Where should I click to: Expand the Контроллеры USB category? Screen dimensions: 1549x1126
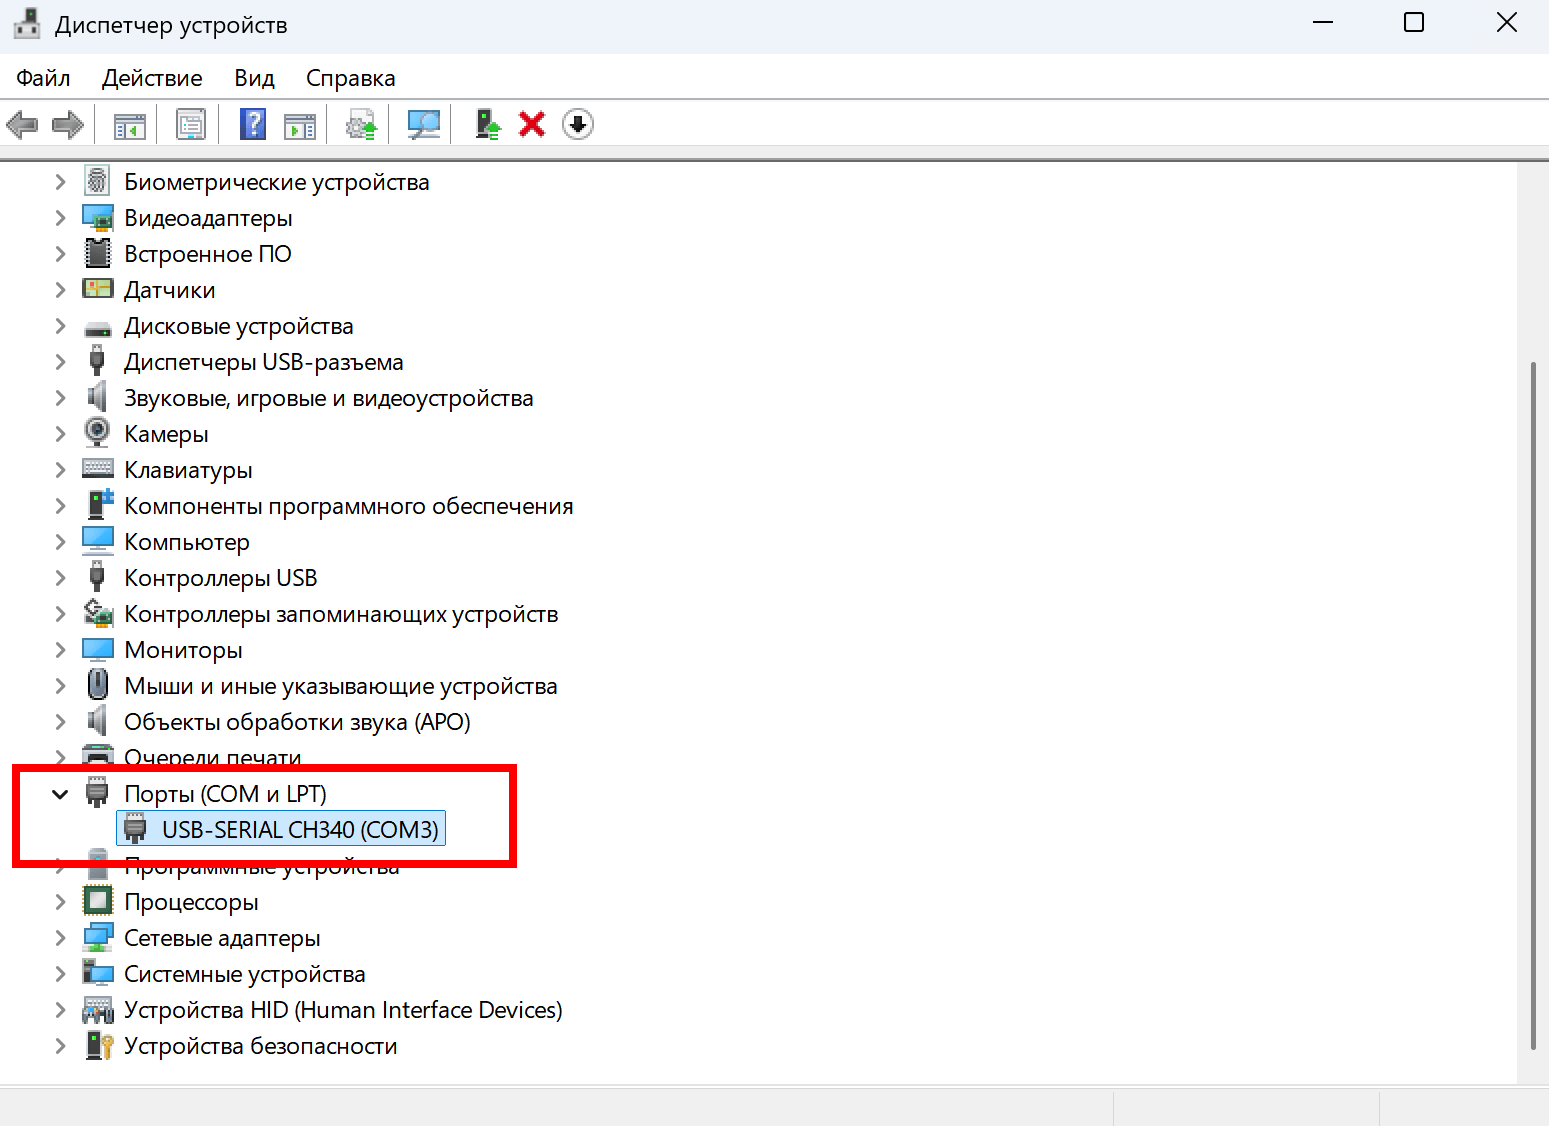point(60,578)
